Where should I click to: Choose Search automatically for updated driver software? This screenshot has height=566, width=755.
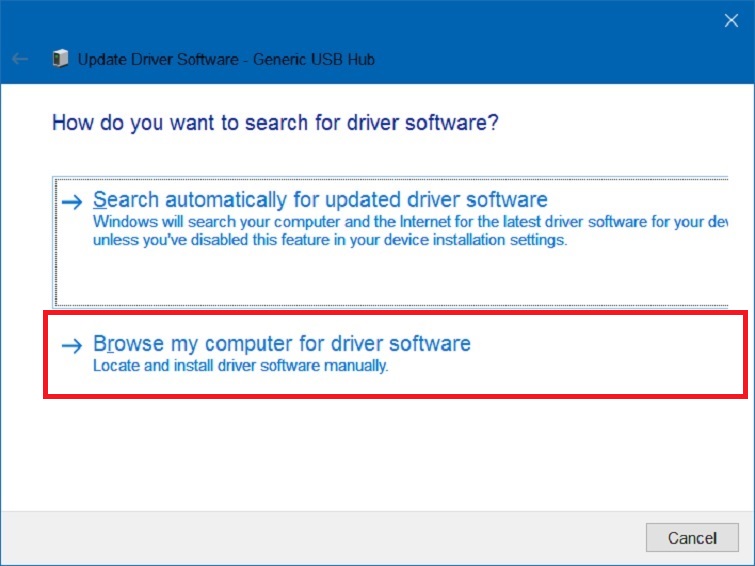point(390,242)
